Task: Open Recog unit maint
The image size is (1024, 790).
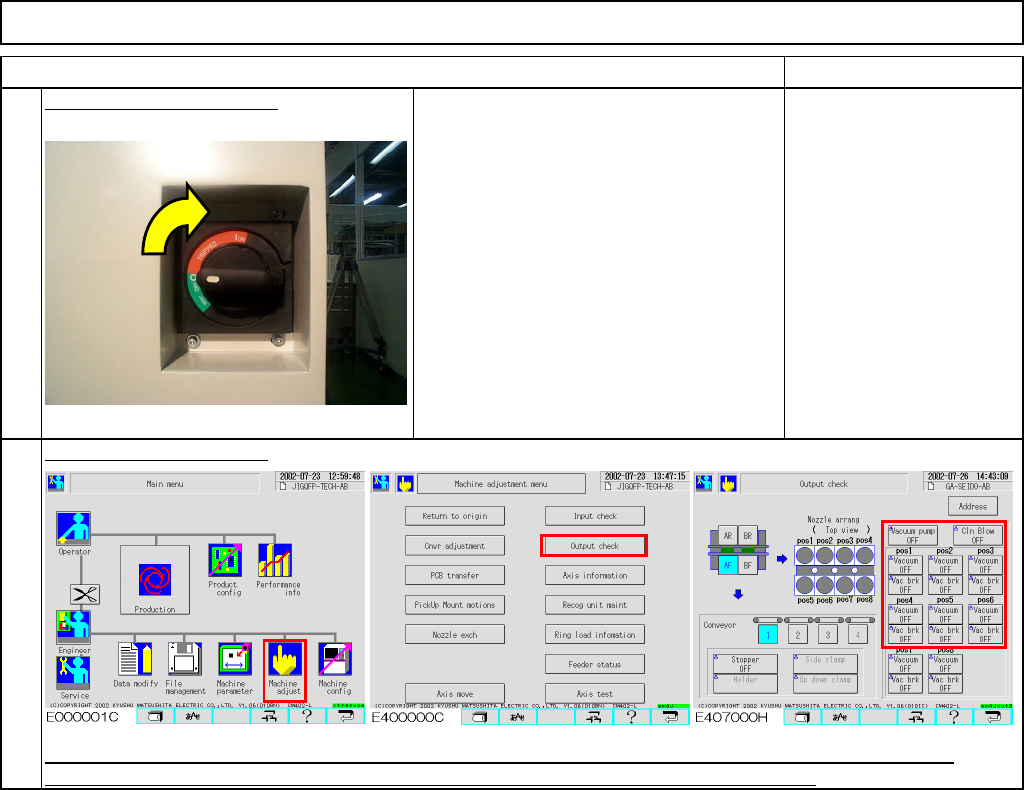Action: pos(595,605)
